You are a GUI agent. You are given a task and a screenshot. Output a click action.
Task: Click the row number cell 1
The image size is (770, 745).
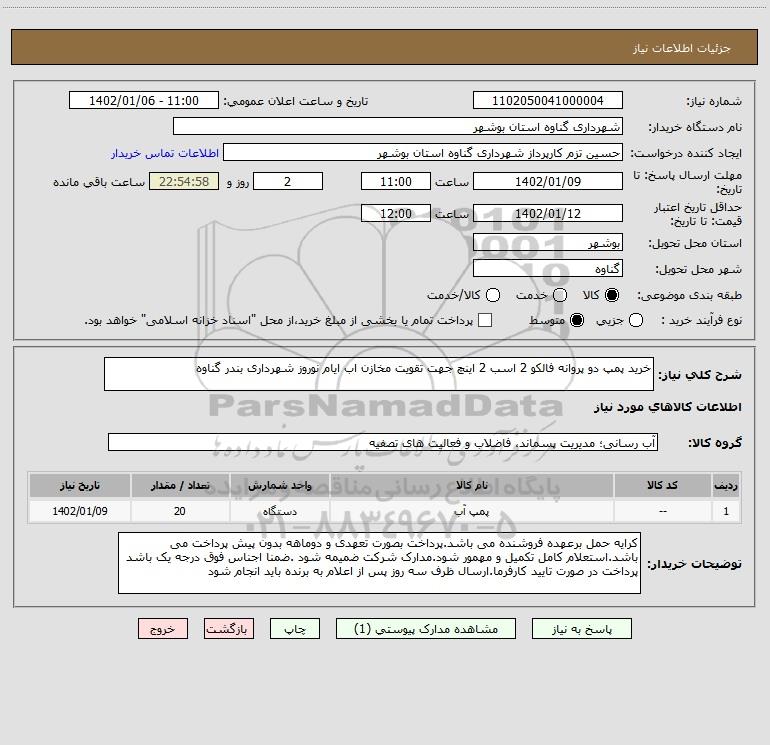pos(726,511)
